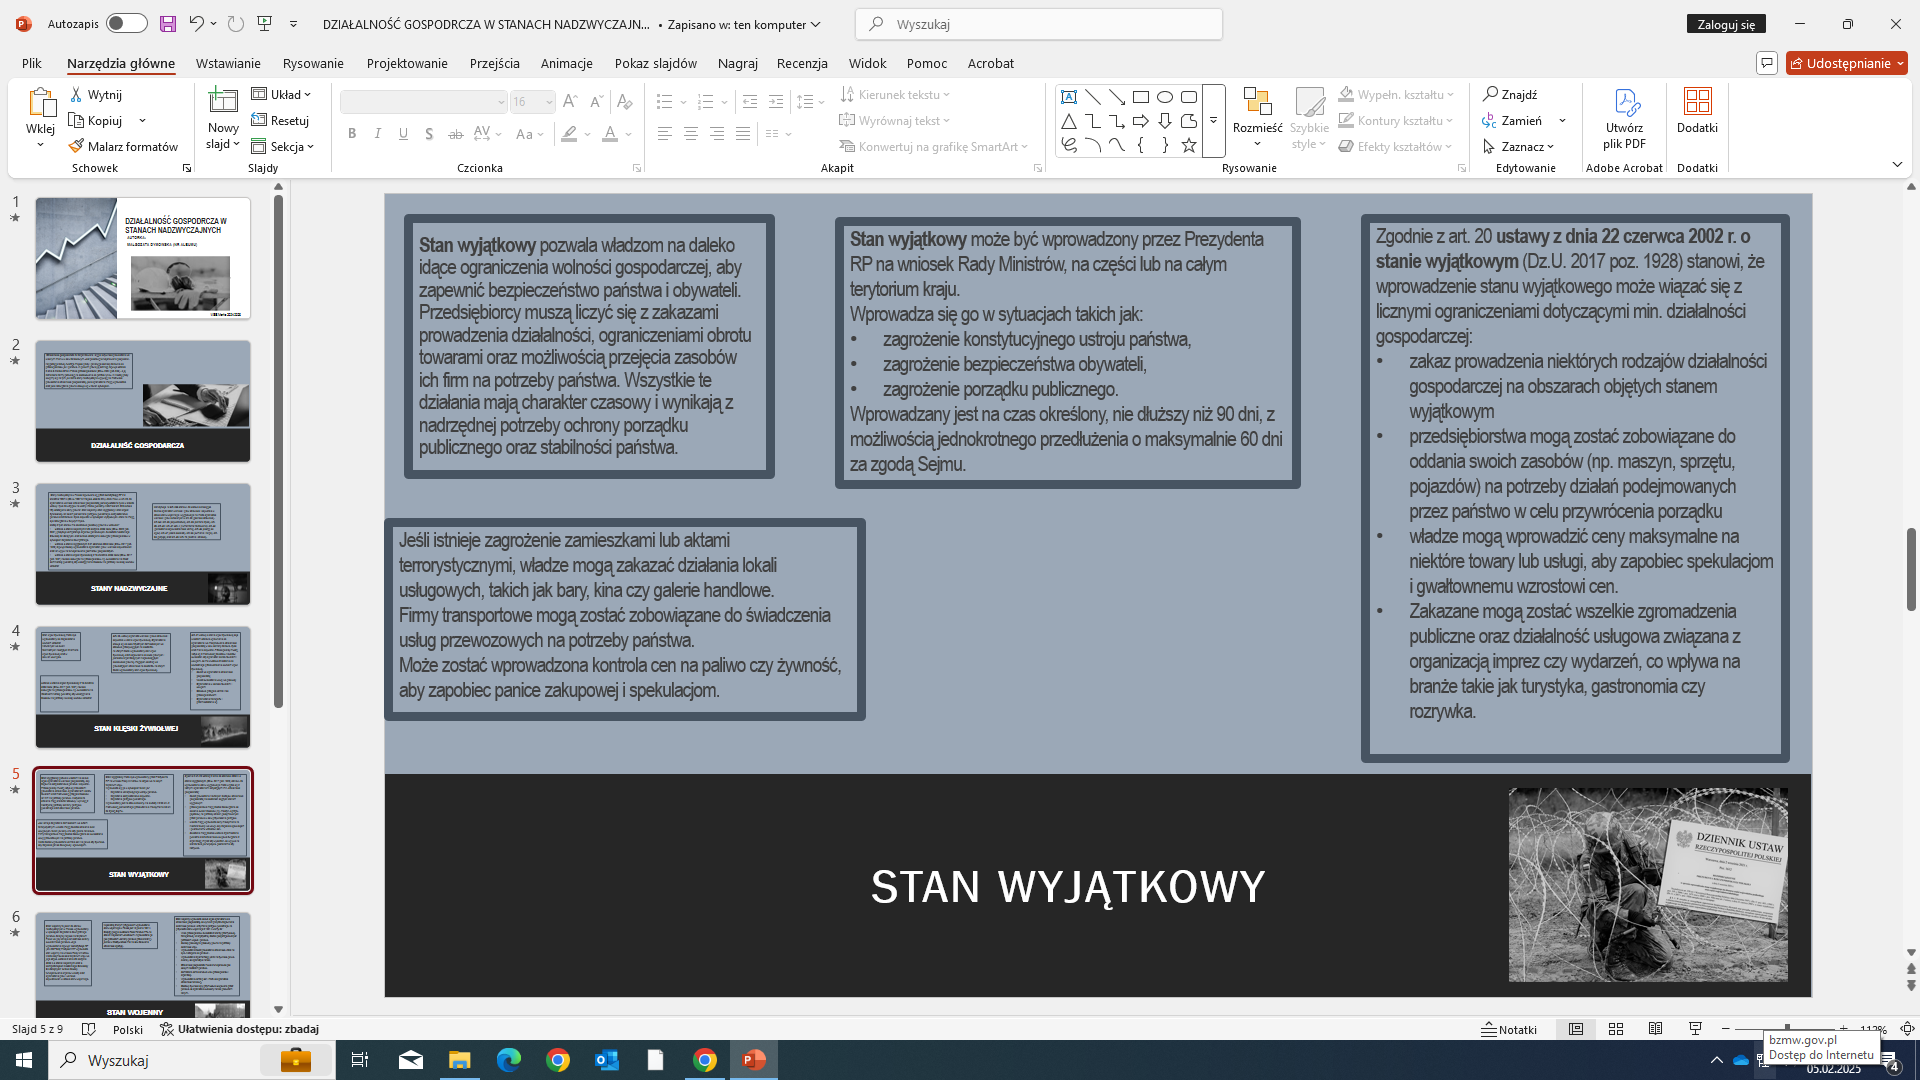Click Znajdź find button
Viewport: 1920px width, 1080px height.
[1510, 94]
